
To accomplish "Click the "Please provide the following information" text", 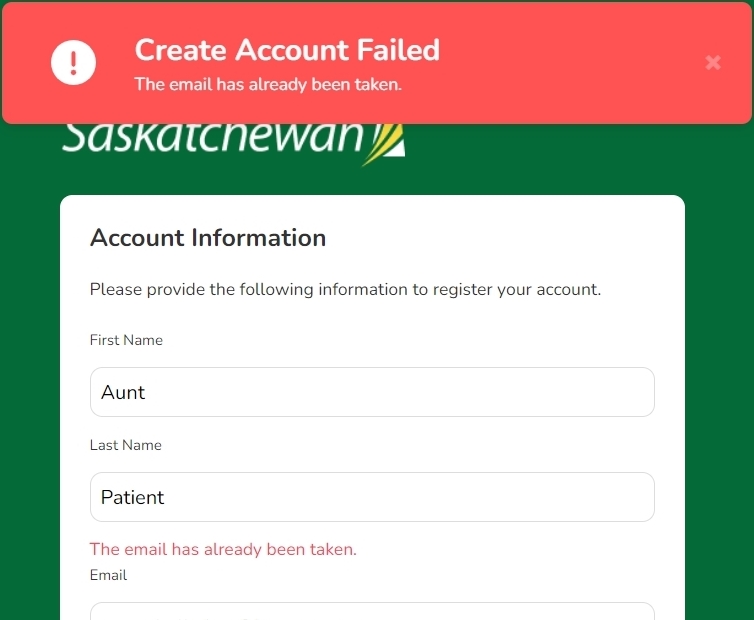I will [x=345, y=290].
